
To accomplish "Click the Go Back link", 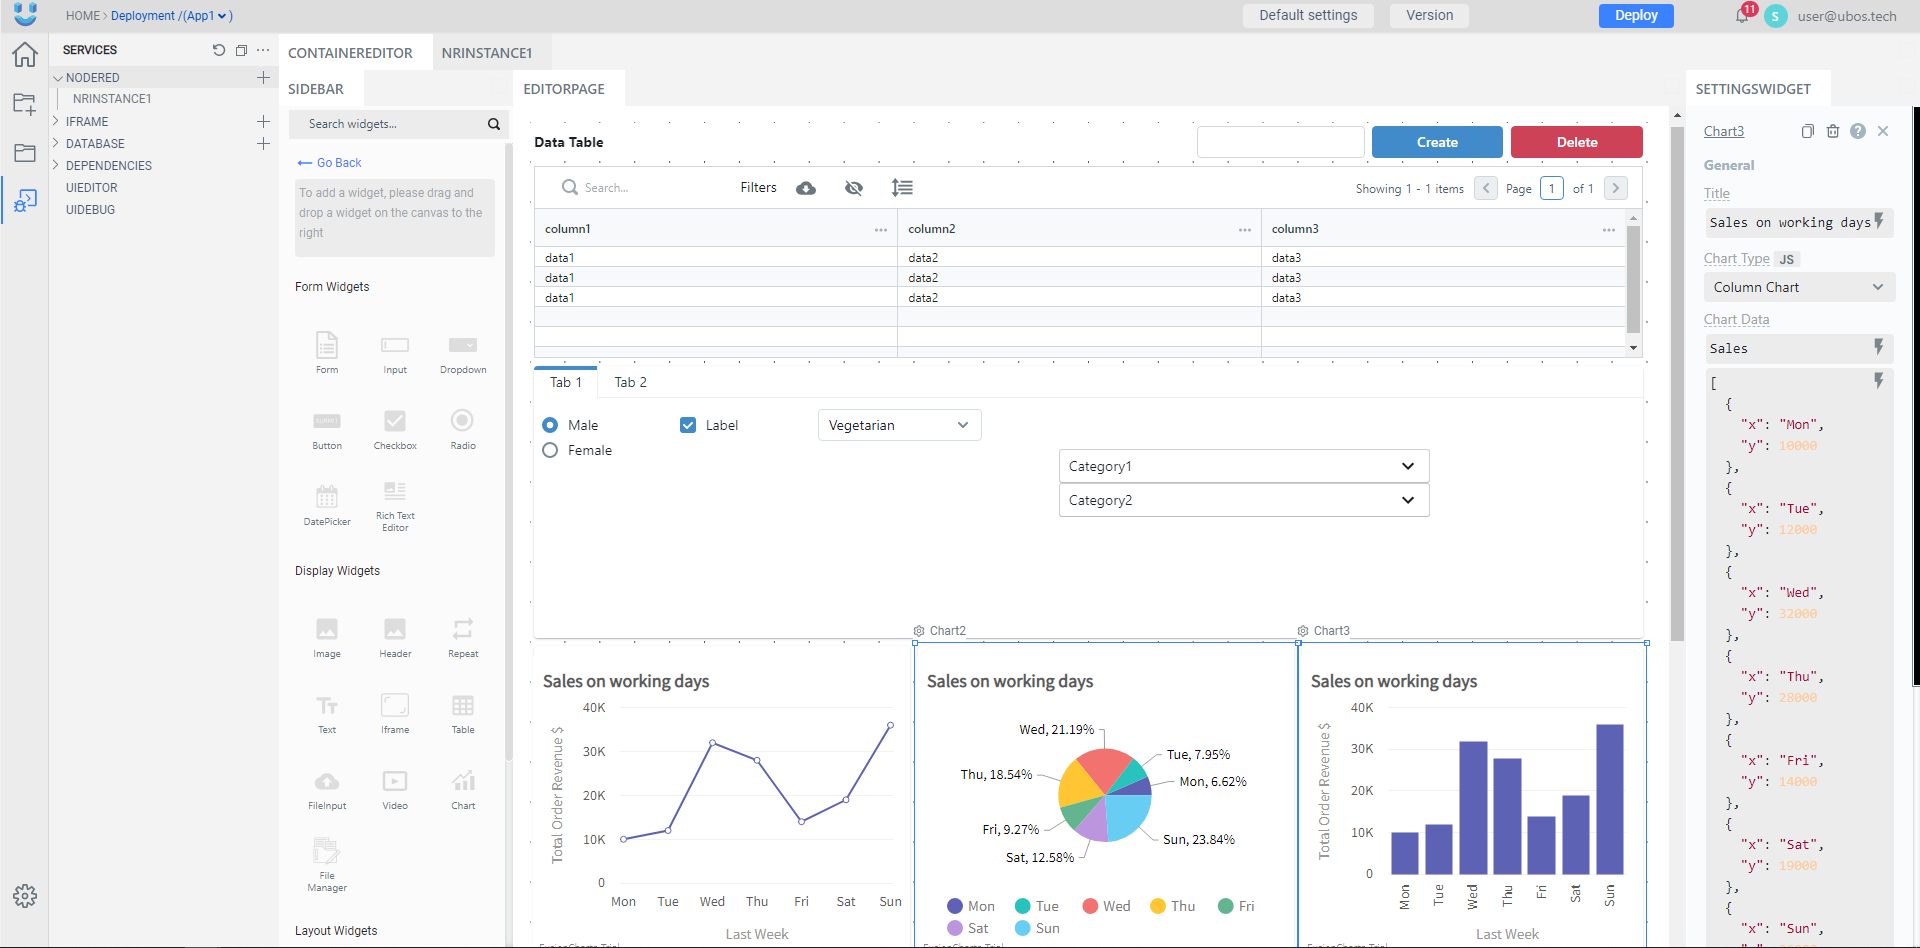I will click(x=330, y=163).
